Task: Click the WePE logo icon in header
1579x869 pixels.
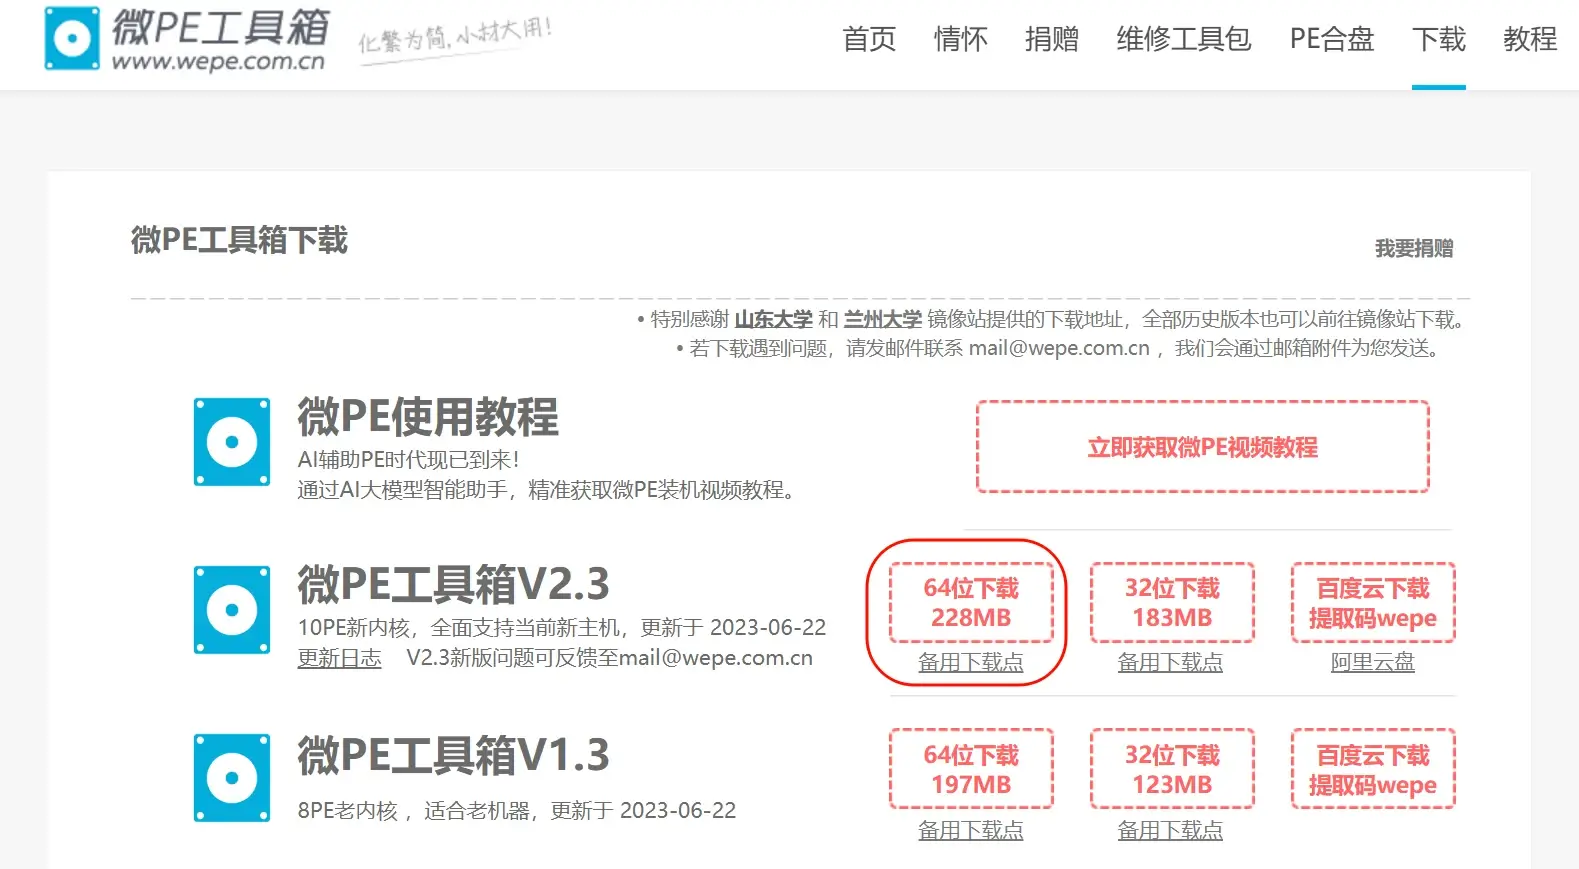Action: [x=72, y=38]
